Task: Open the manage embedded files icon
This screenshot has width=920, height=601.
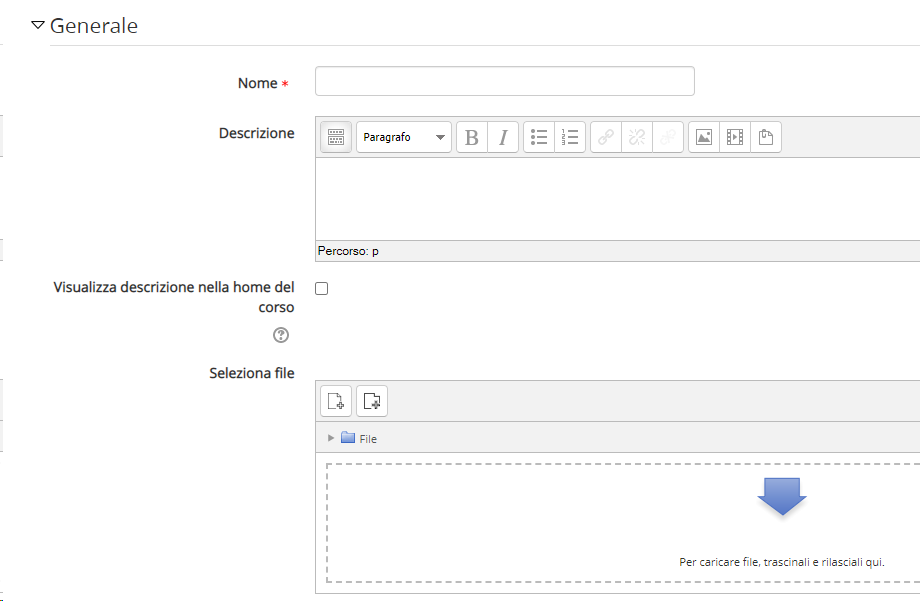Action: 766,137
